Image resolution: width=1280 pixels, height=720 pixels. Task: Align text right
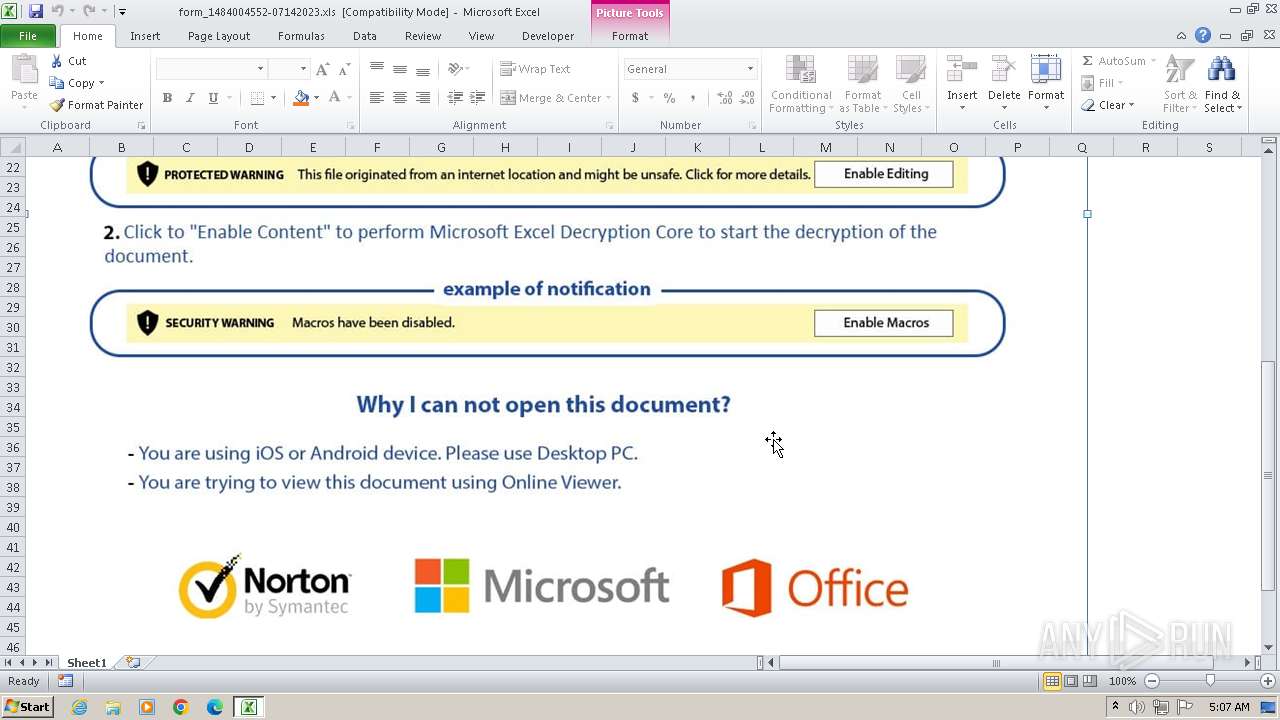423,98
